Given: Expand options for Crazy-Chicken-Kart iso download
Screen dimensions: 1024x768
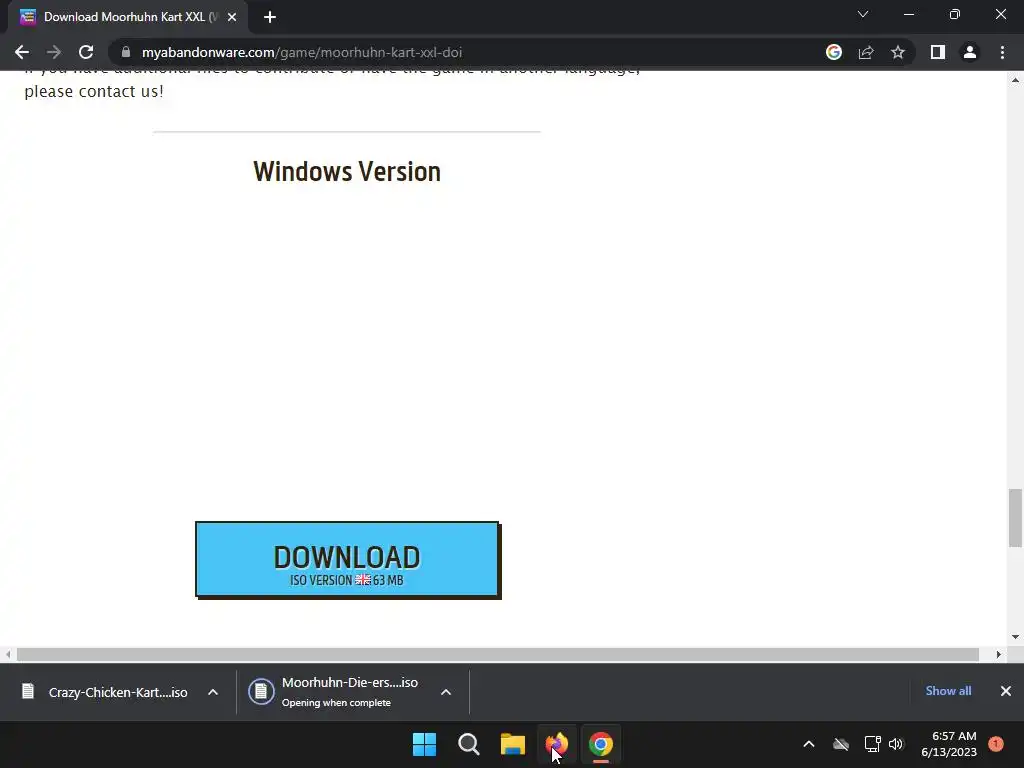Looking at the screenshot, I should 213,692.
